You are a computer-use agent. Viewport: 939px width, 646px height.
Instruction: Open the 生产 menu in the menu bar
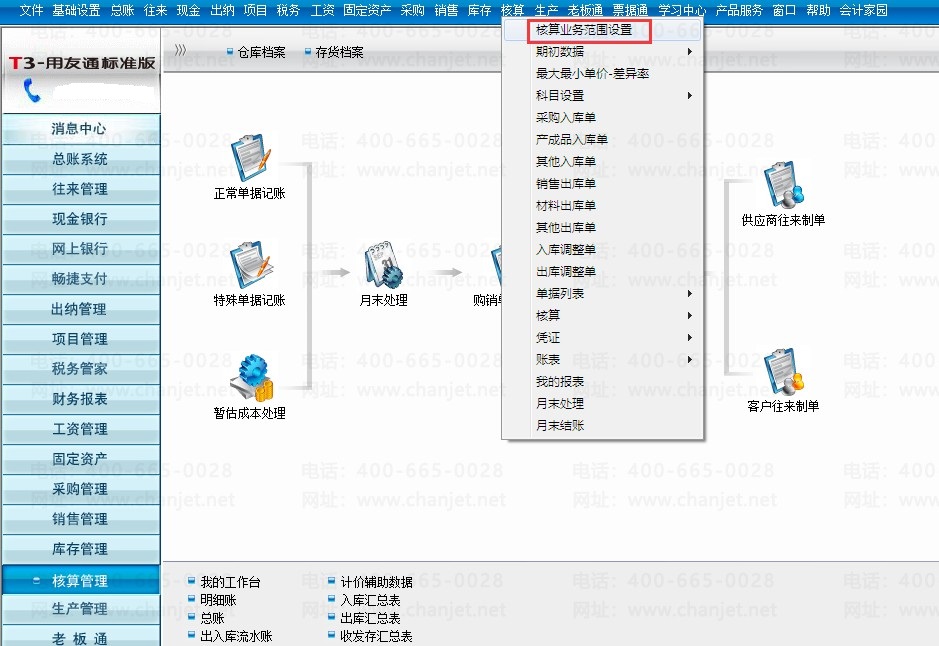coord(546,10)
